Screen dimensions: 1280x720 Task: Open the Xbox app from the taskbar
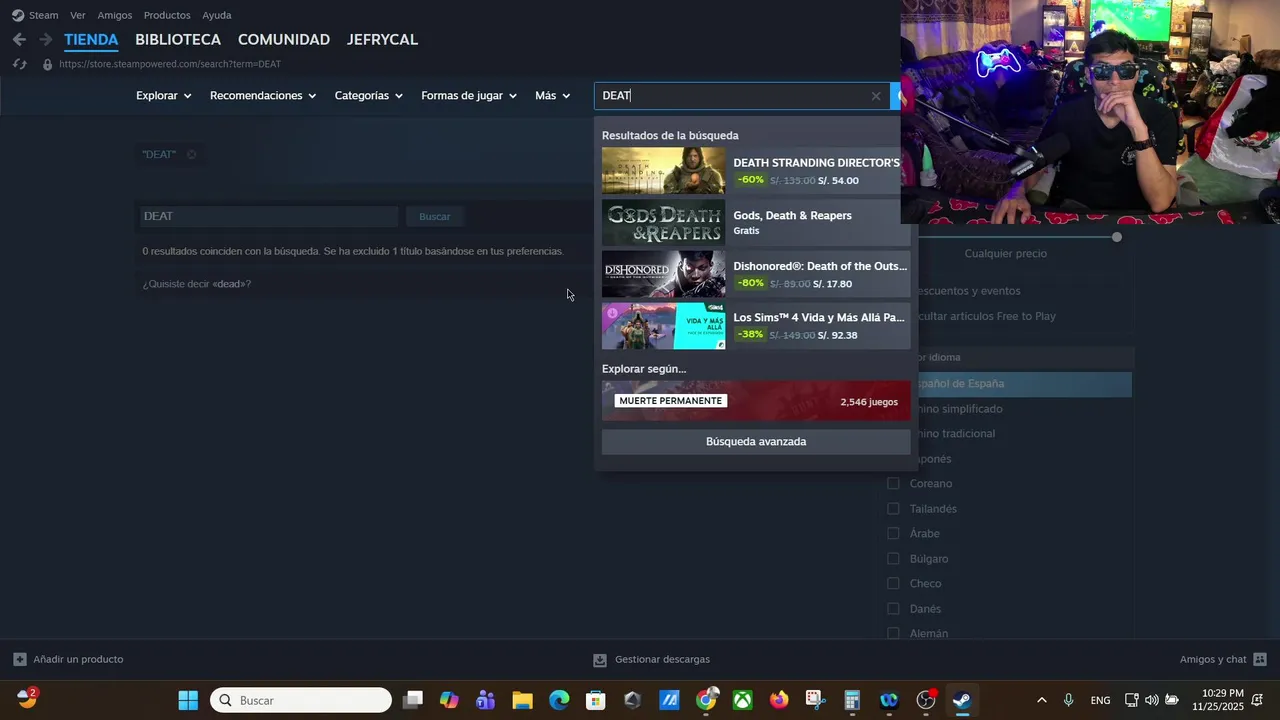(742, 700)
